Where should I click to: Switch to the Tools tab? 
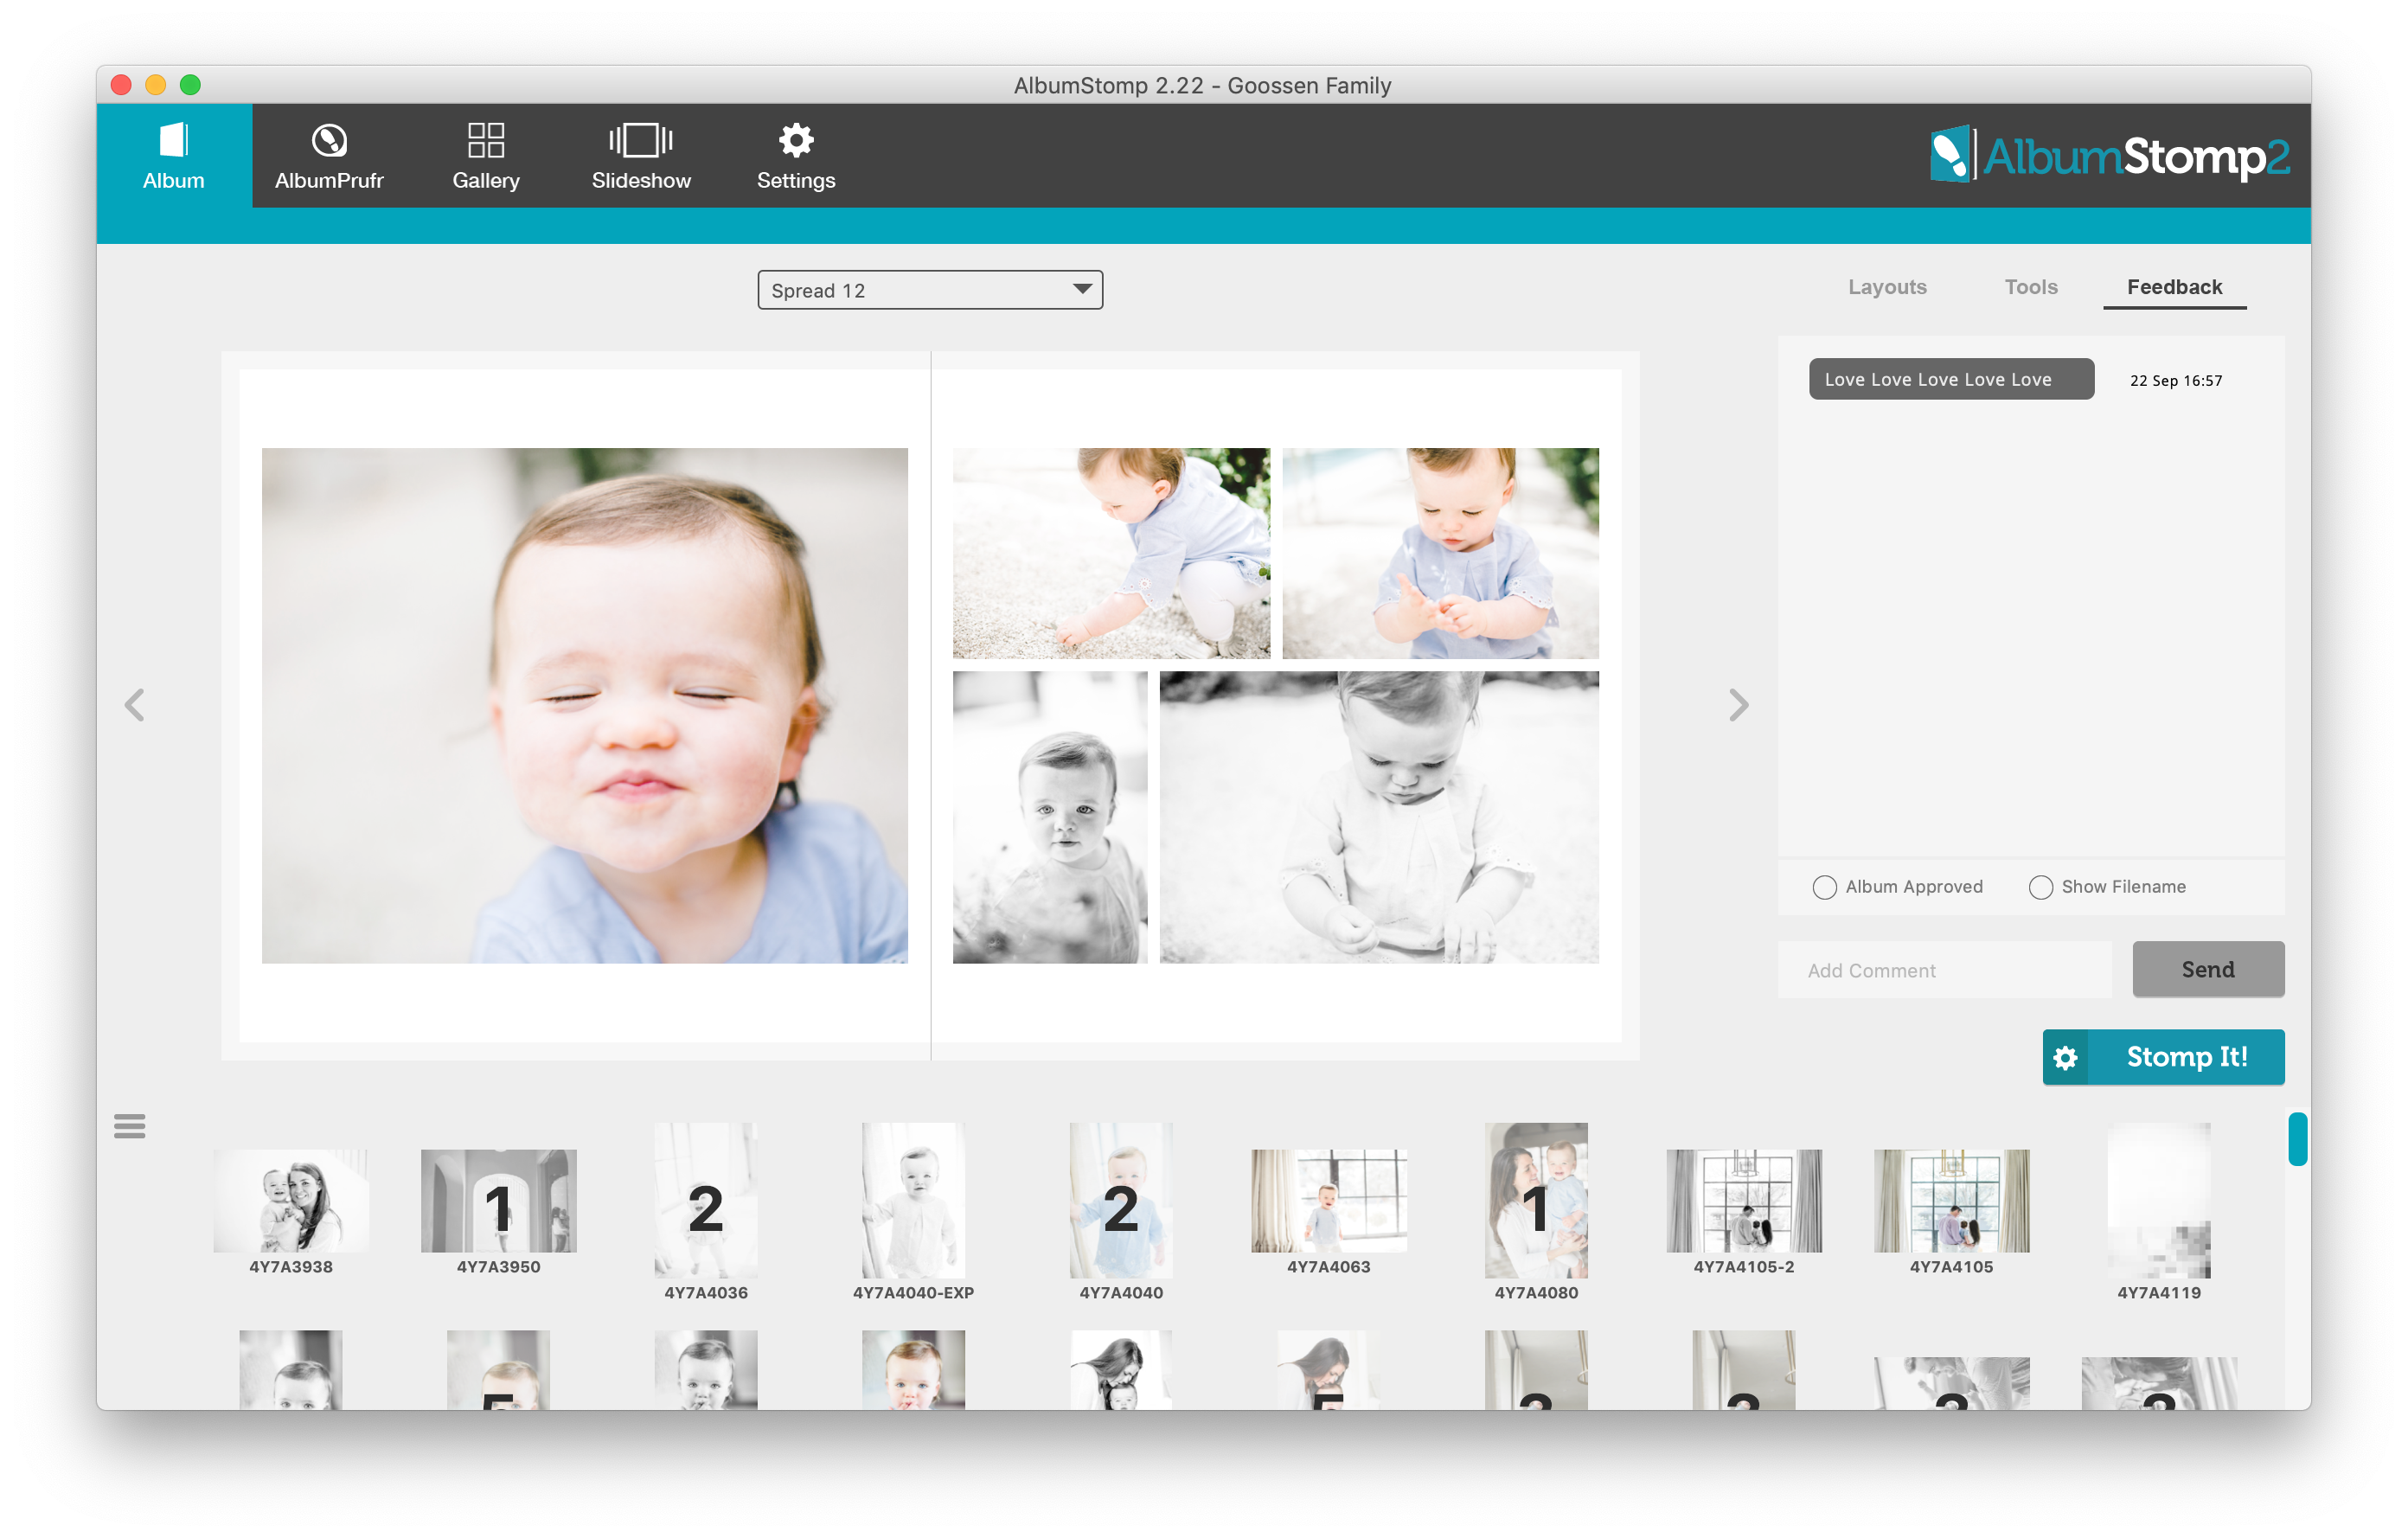pyautogui.click(x=2031, y=287)
